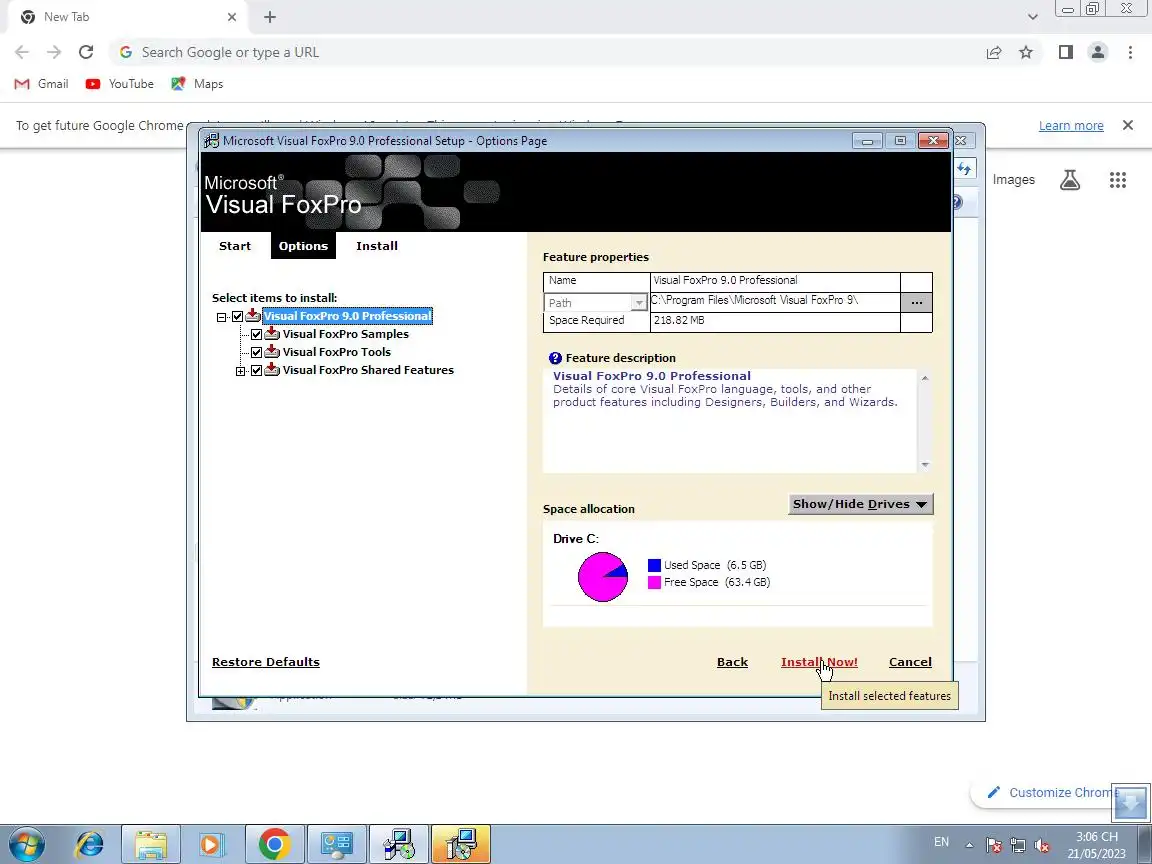Show hidden system tray icons

(x=970, y=845)
